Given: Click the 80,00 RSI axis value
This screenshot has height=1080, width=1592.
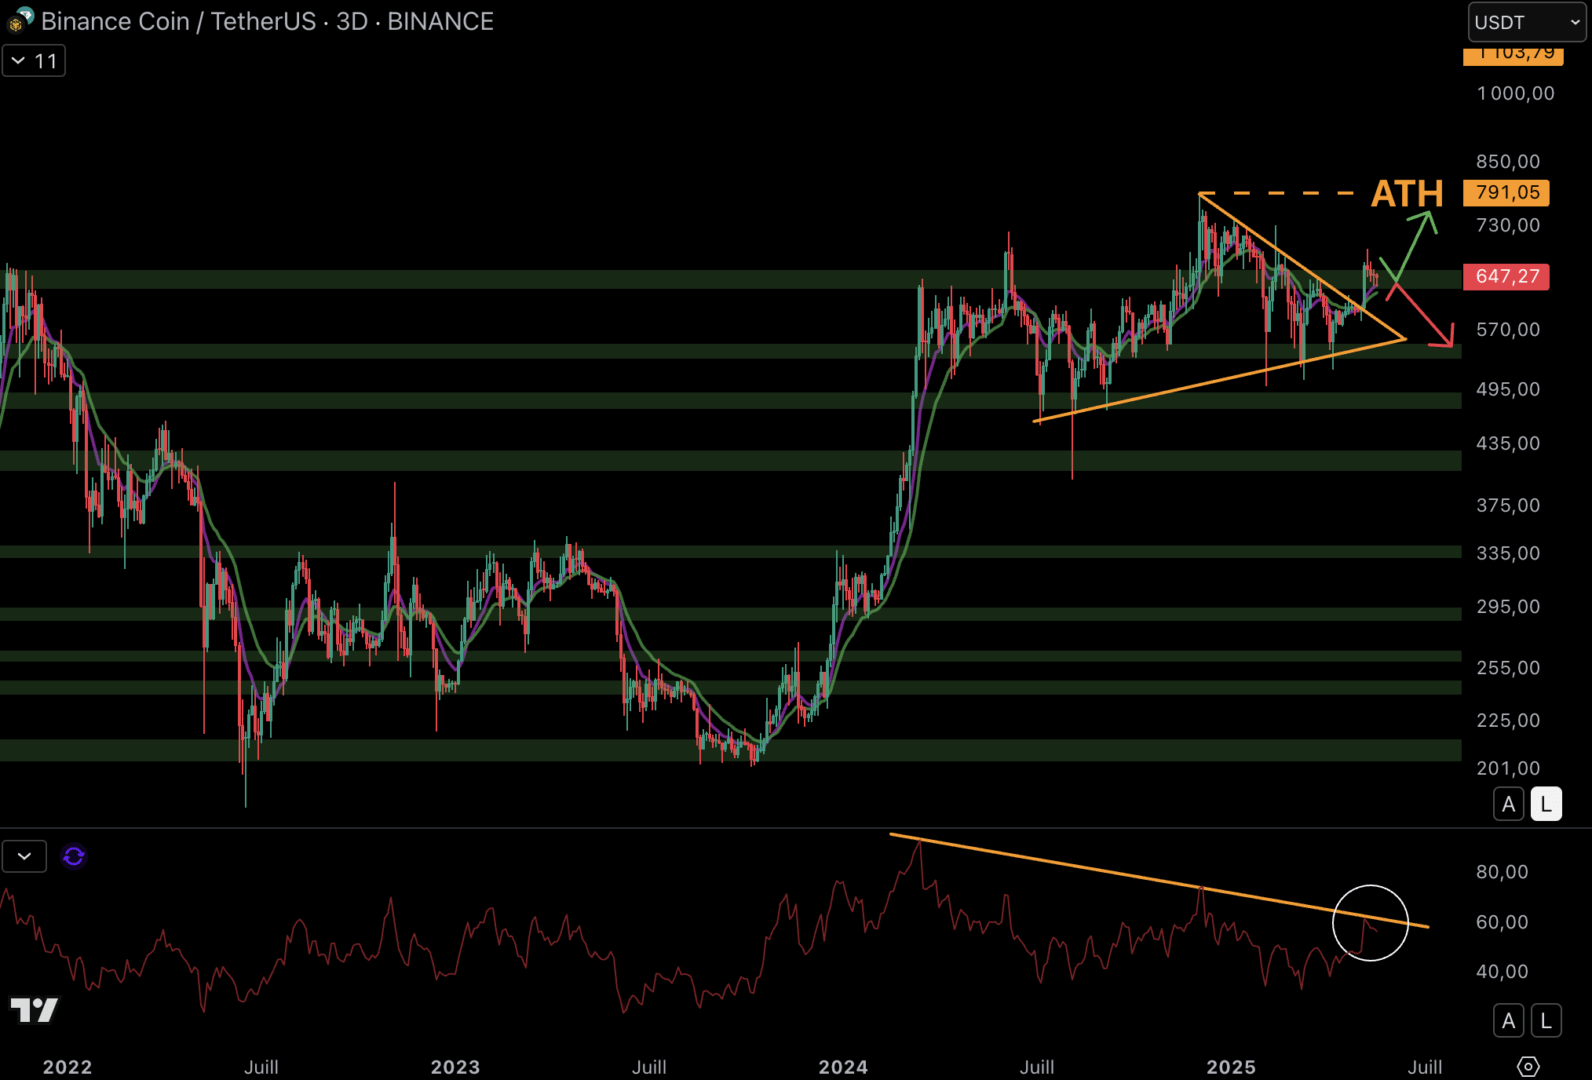Looking at the screenshot, I should [x=1502, y=872].
